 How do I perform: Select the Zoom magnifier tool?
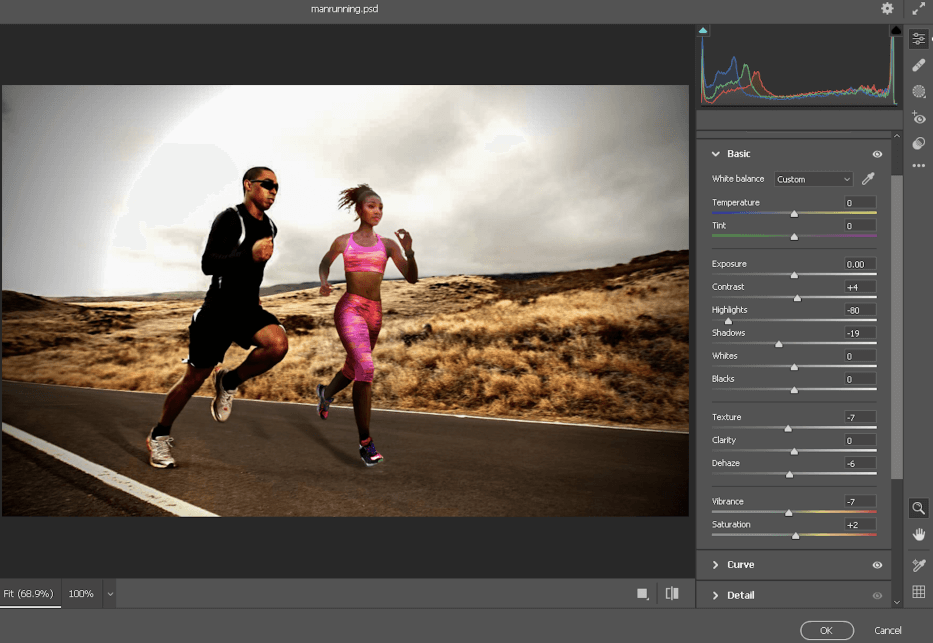coord(919,508)
